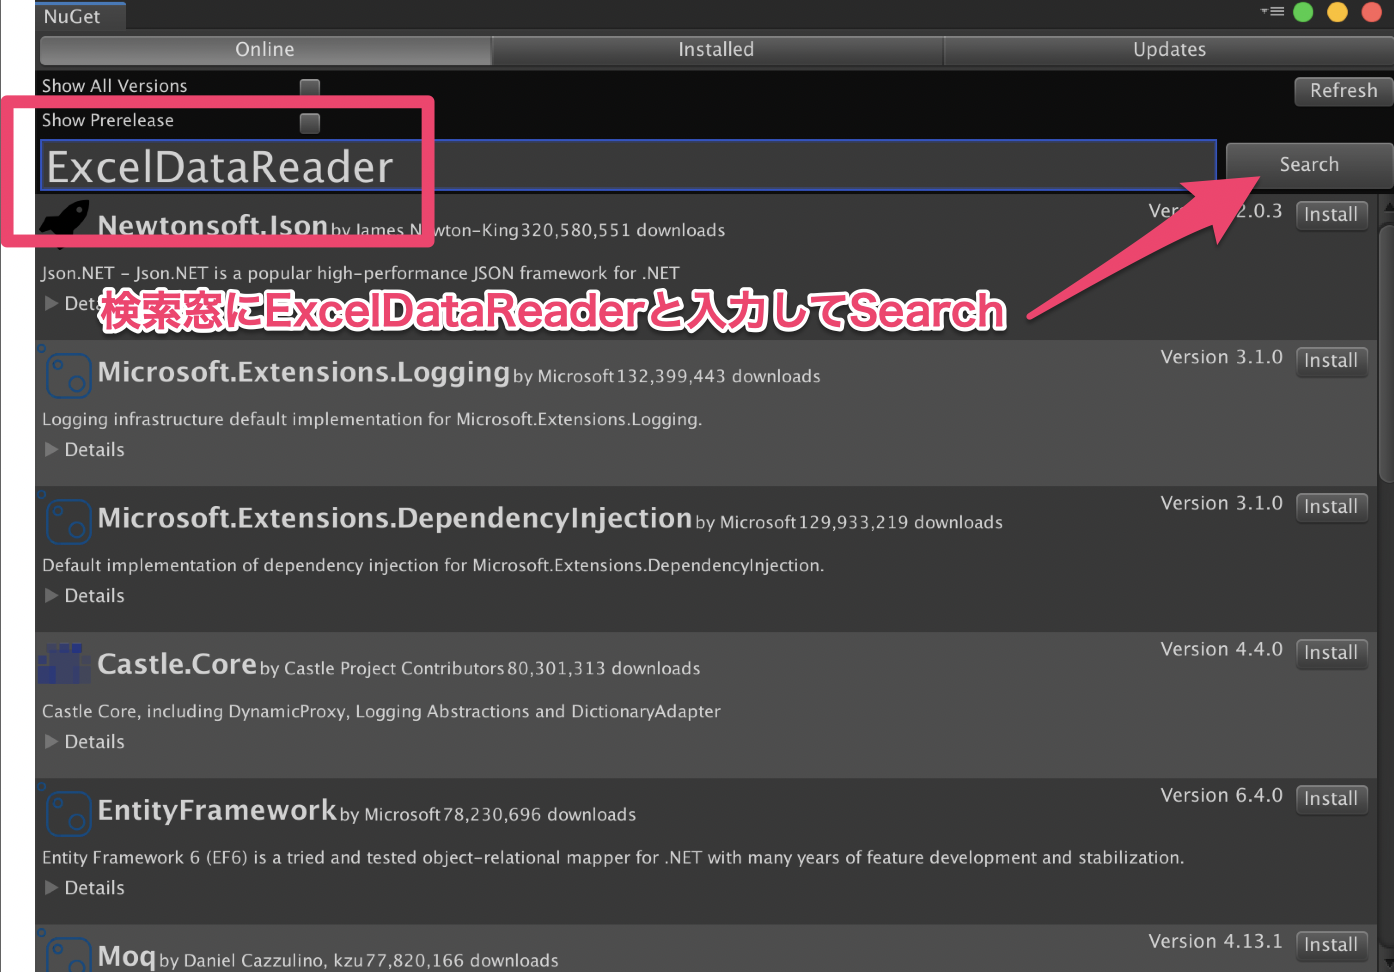
Task: Focus the ExcelDataReader search field
Action: click(x=628, y=166)
